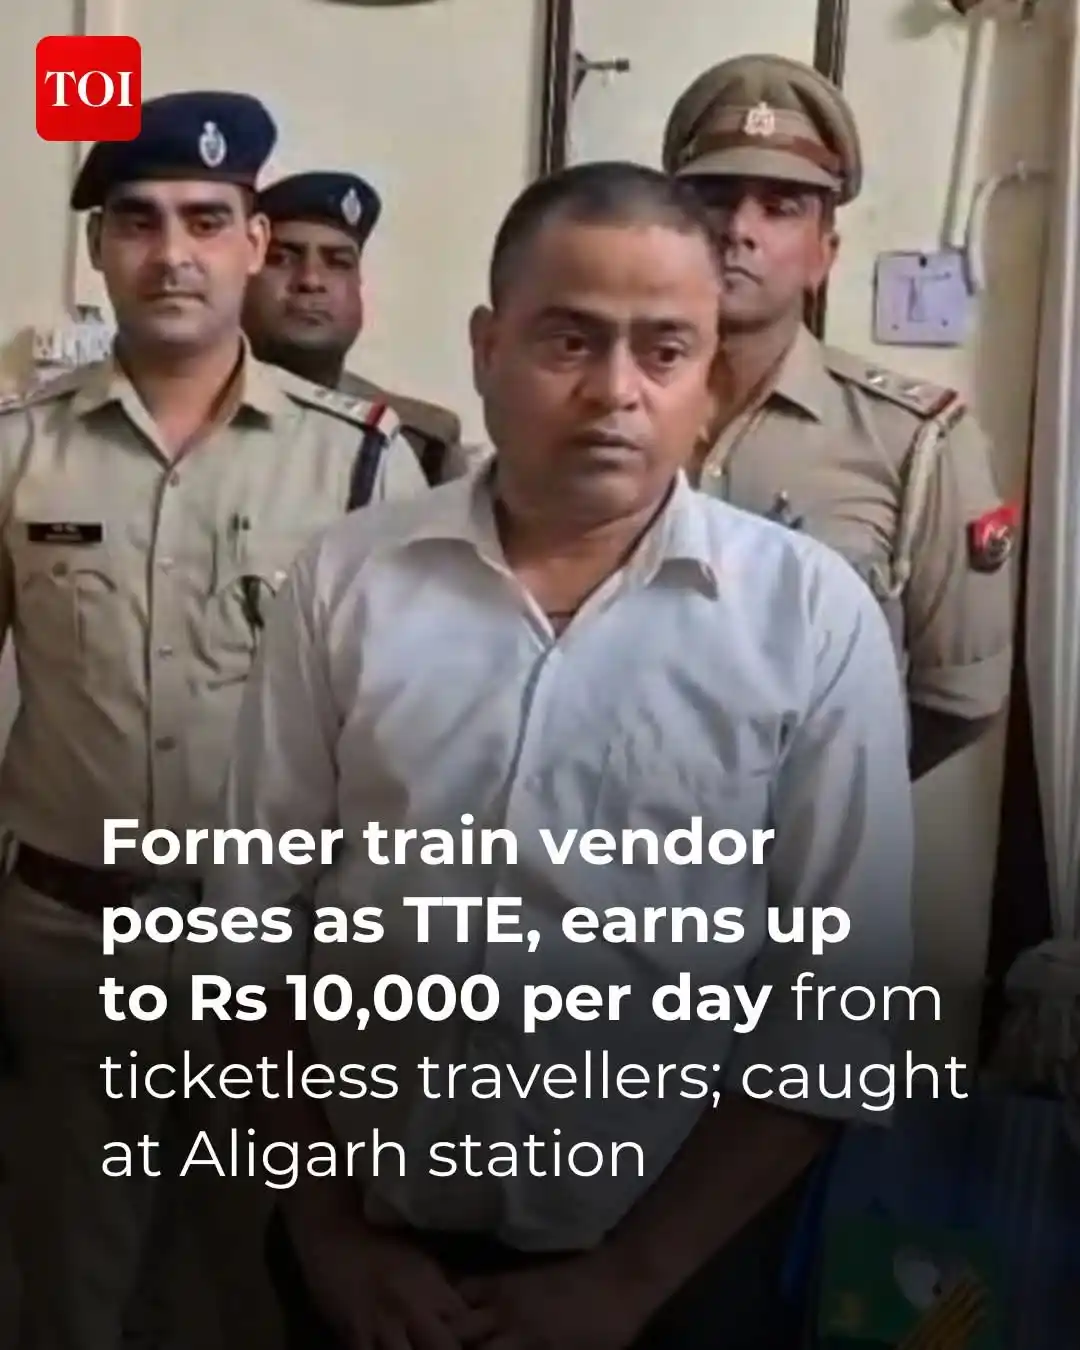The image size is (1080, 1350).
Task: Tap the wall light switch board
Action: point(922,297)
